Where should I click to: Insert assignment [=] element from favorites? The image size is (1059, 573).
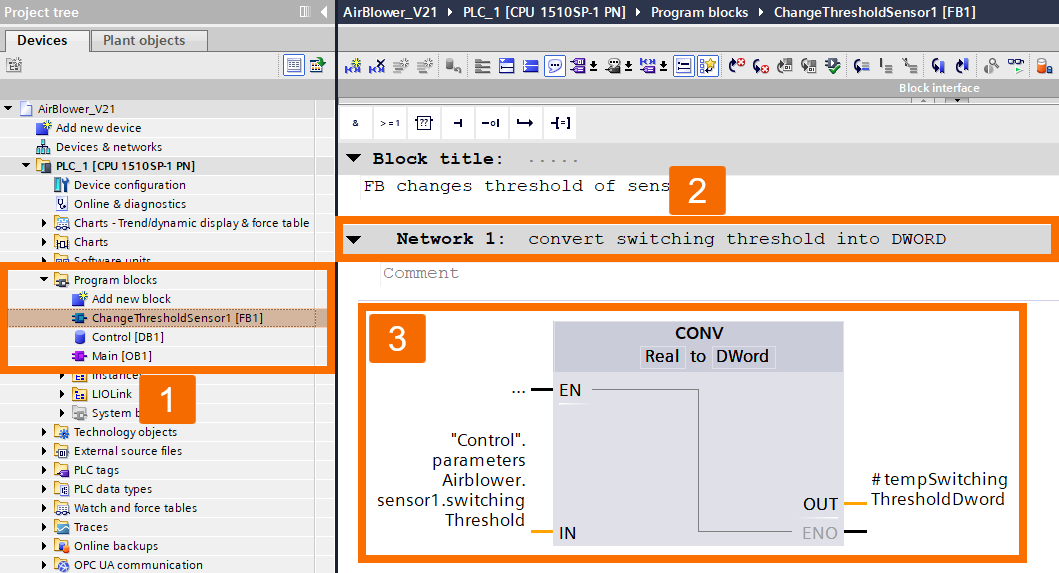pos(560,123)
